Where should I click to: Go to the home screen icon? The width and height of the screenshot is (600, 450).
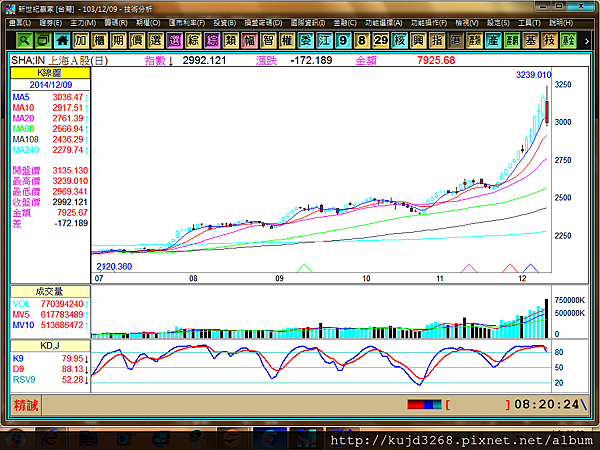[x=62, y=40]
